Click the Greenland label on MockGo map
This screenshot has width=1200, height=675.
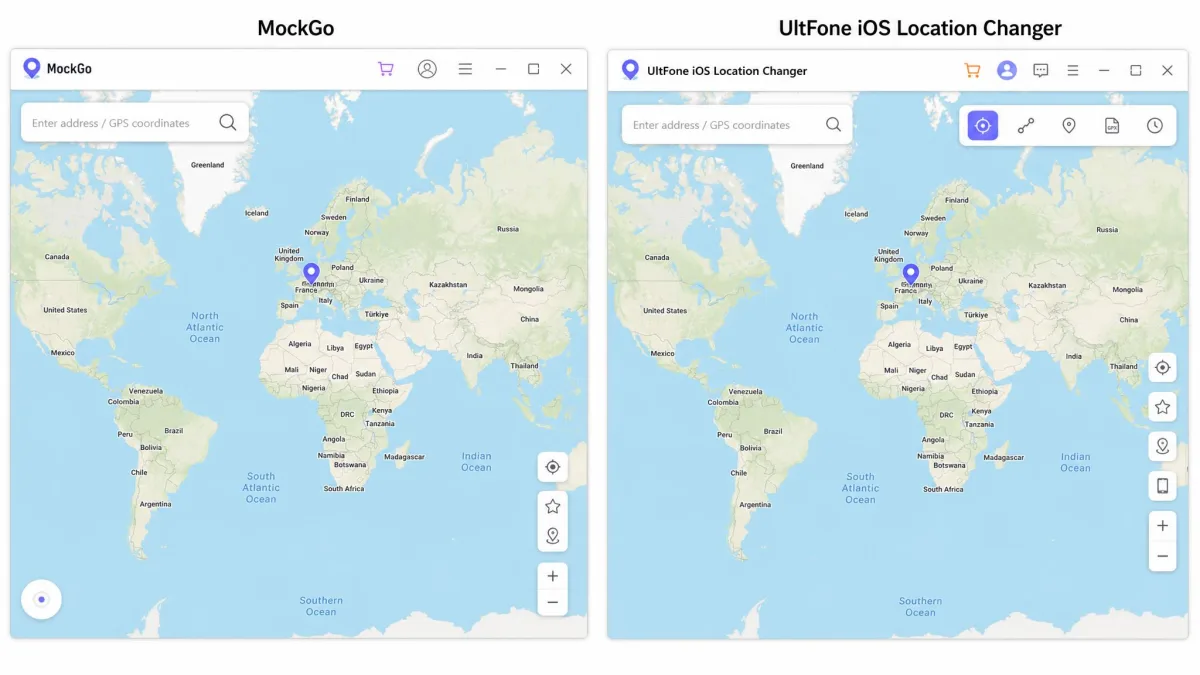207,165
